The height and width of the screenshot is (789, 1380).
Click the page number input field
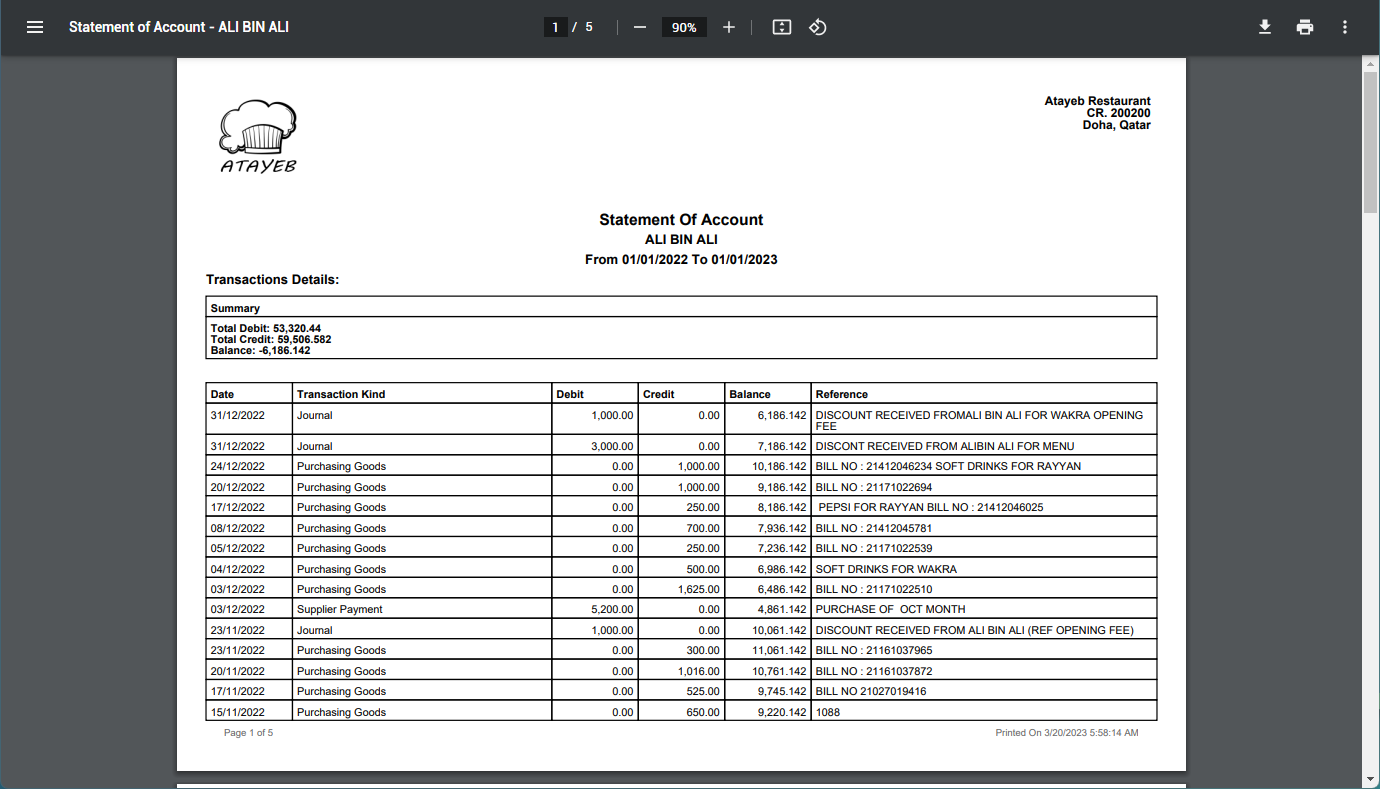click(x=555, y=27)
